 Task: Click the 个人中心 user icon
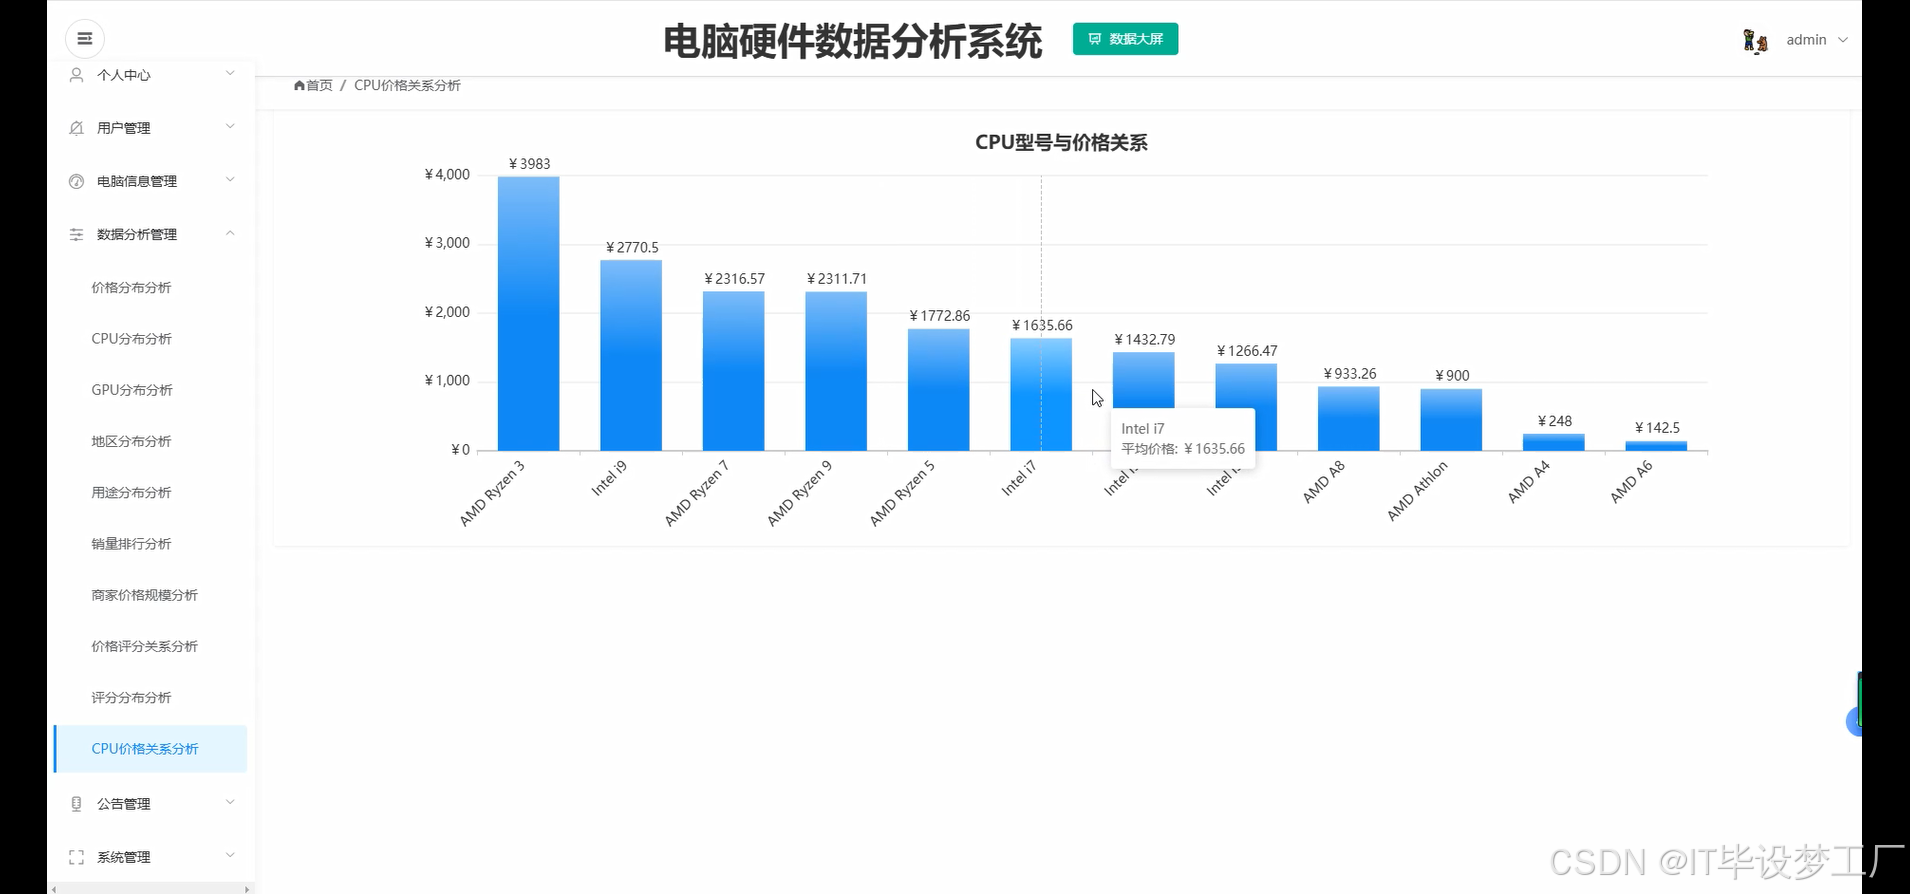(x=76, y=75)
